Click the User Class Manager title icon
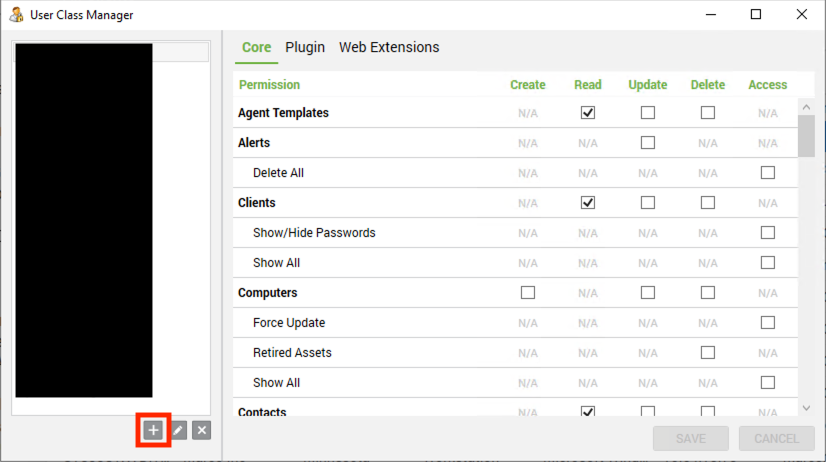Viewport: 826px width, 462px height. coord(16,15)
